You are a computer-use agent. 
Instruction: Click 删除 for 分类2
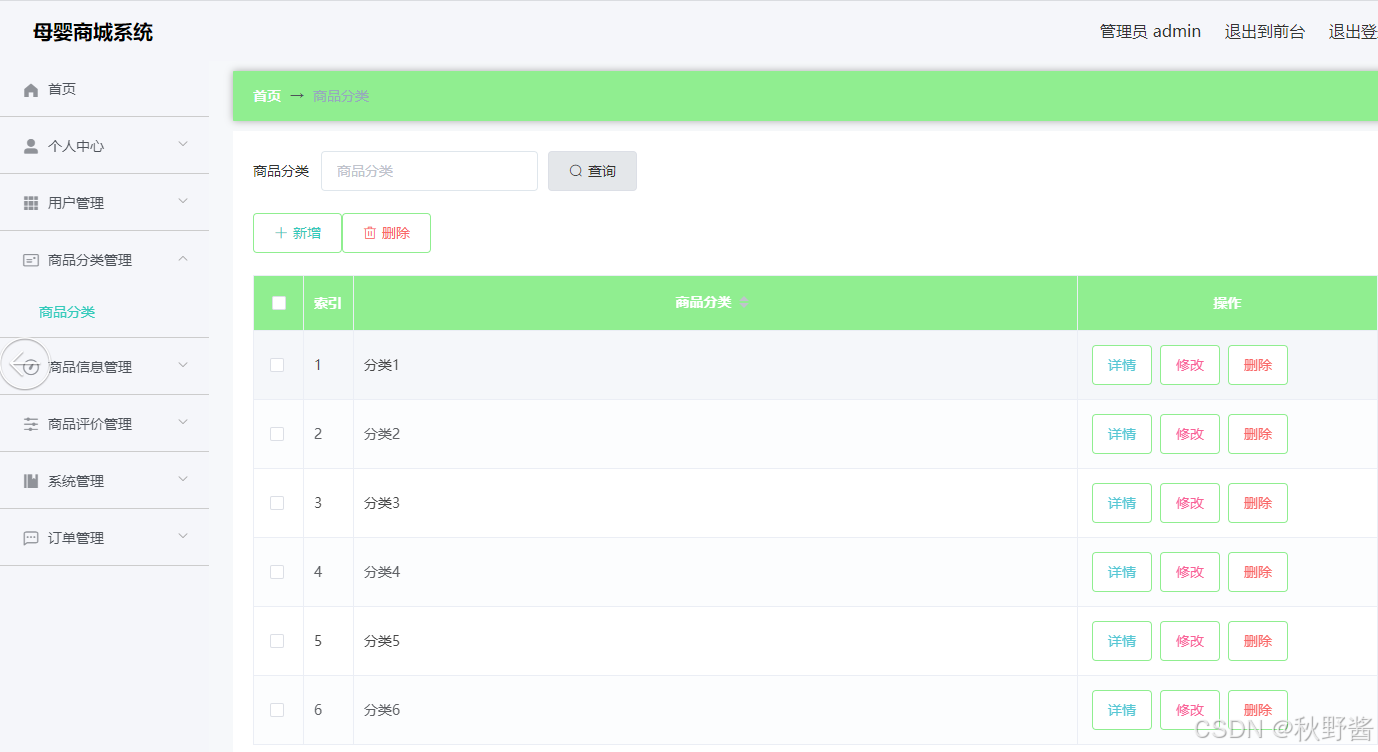(x=1258, y=434)
